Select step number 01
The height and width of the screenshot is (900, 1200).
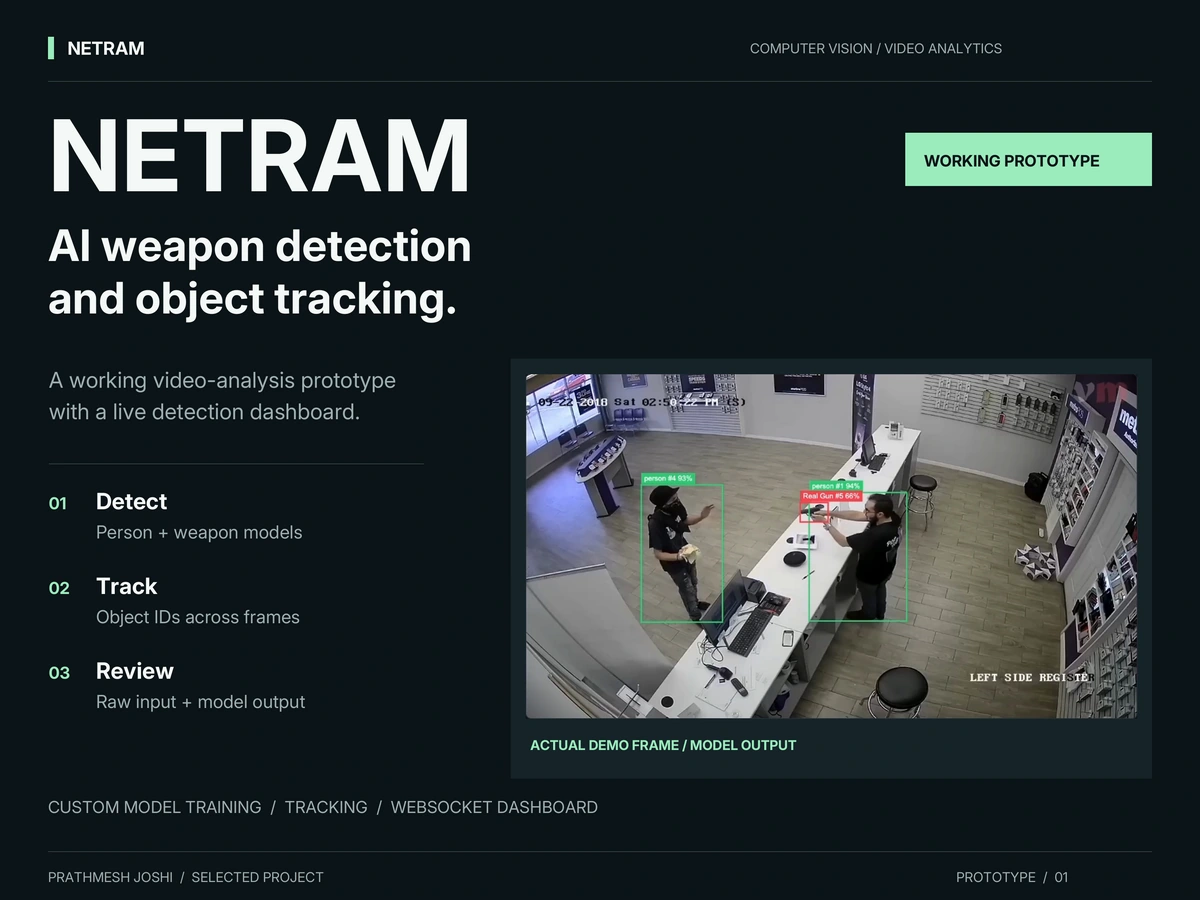58,503
